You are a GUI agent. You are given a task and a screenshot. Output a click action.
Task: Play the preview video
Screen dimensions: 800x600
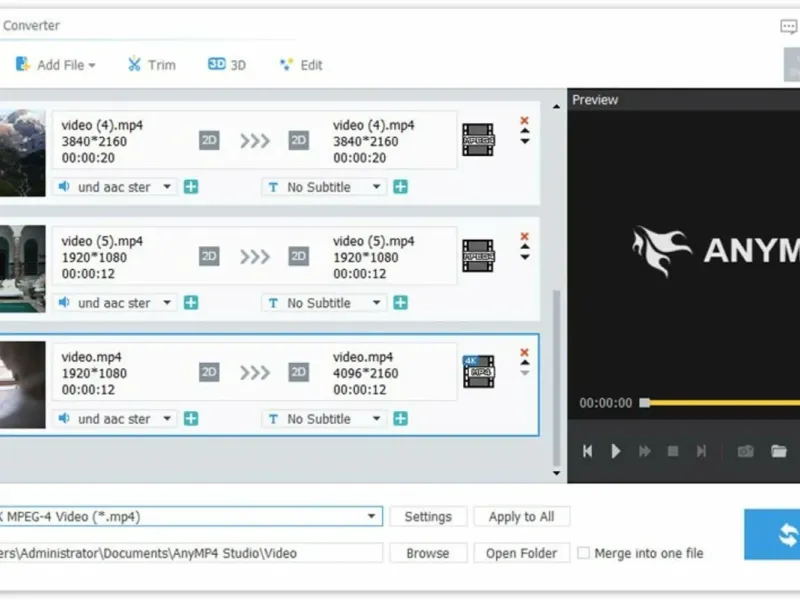coord(616,451)
